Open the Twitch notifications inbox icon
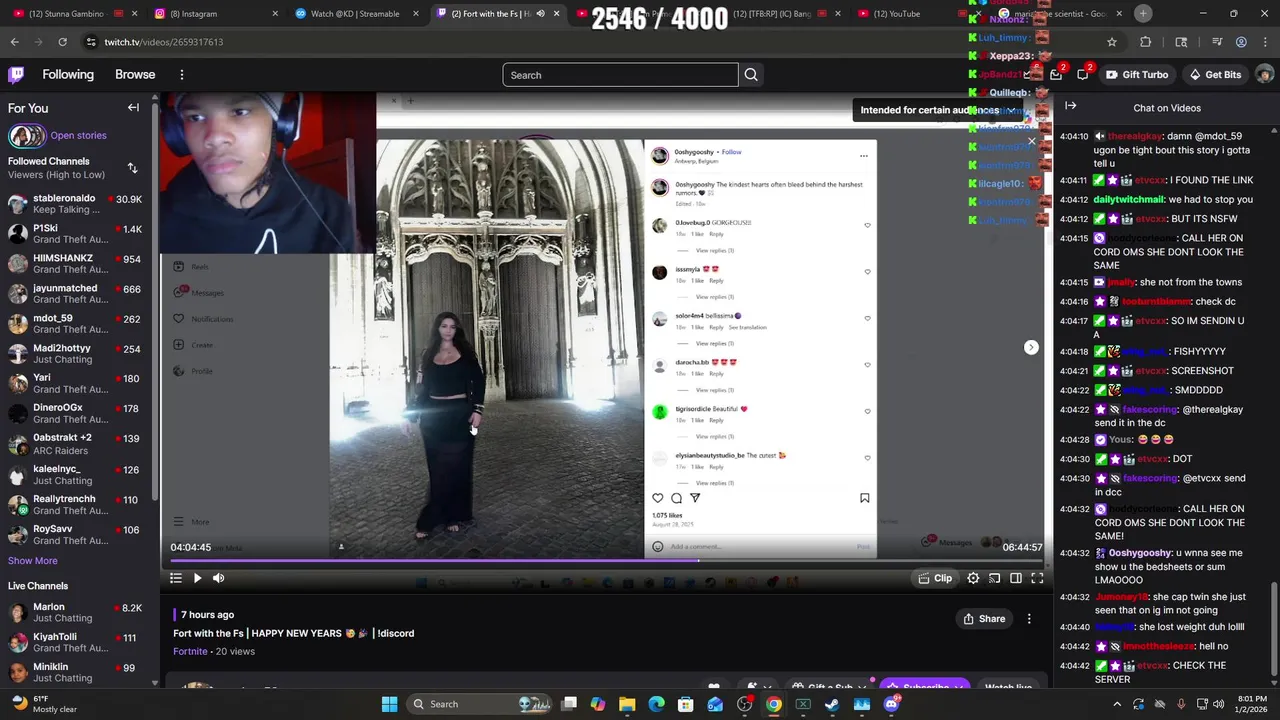Image resolution: width=1280 pixels, height=720 pixels. [x=1056, y=75]
